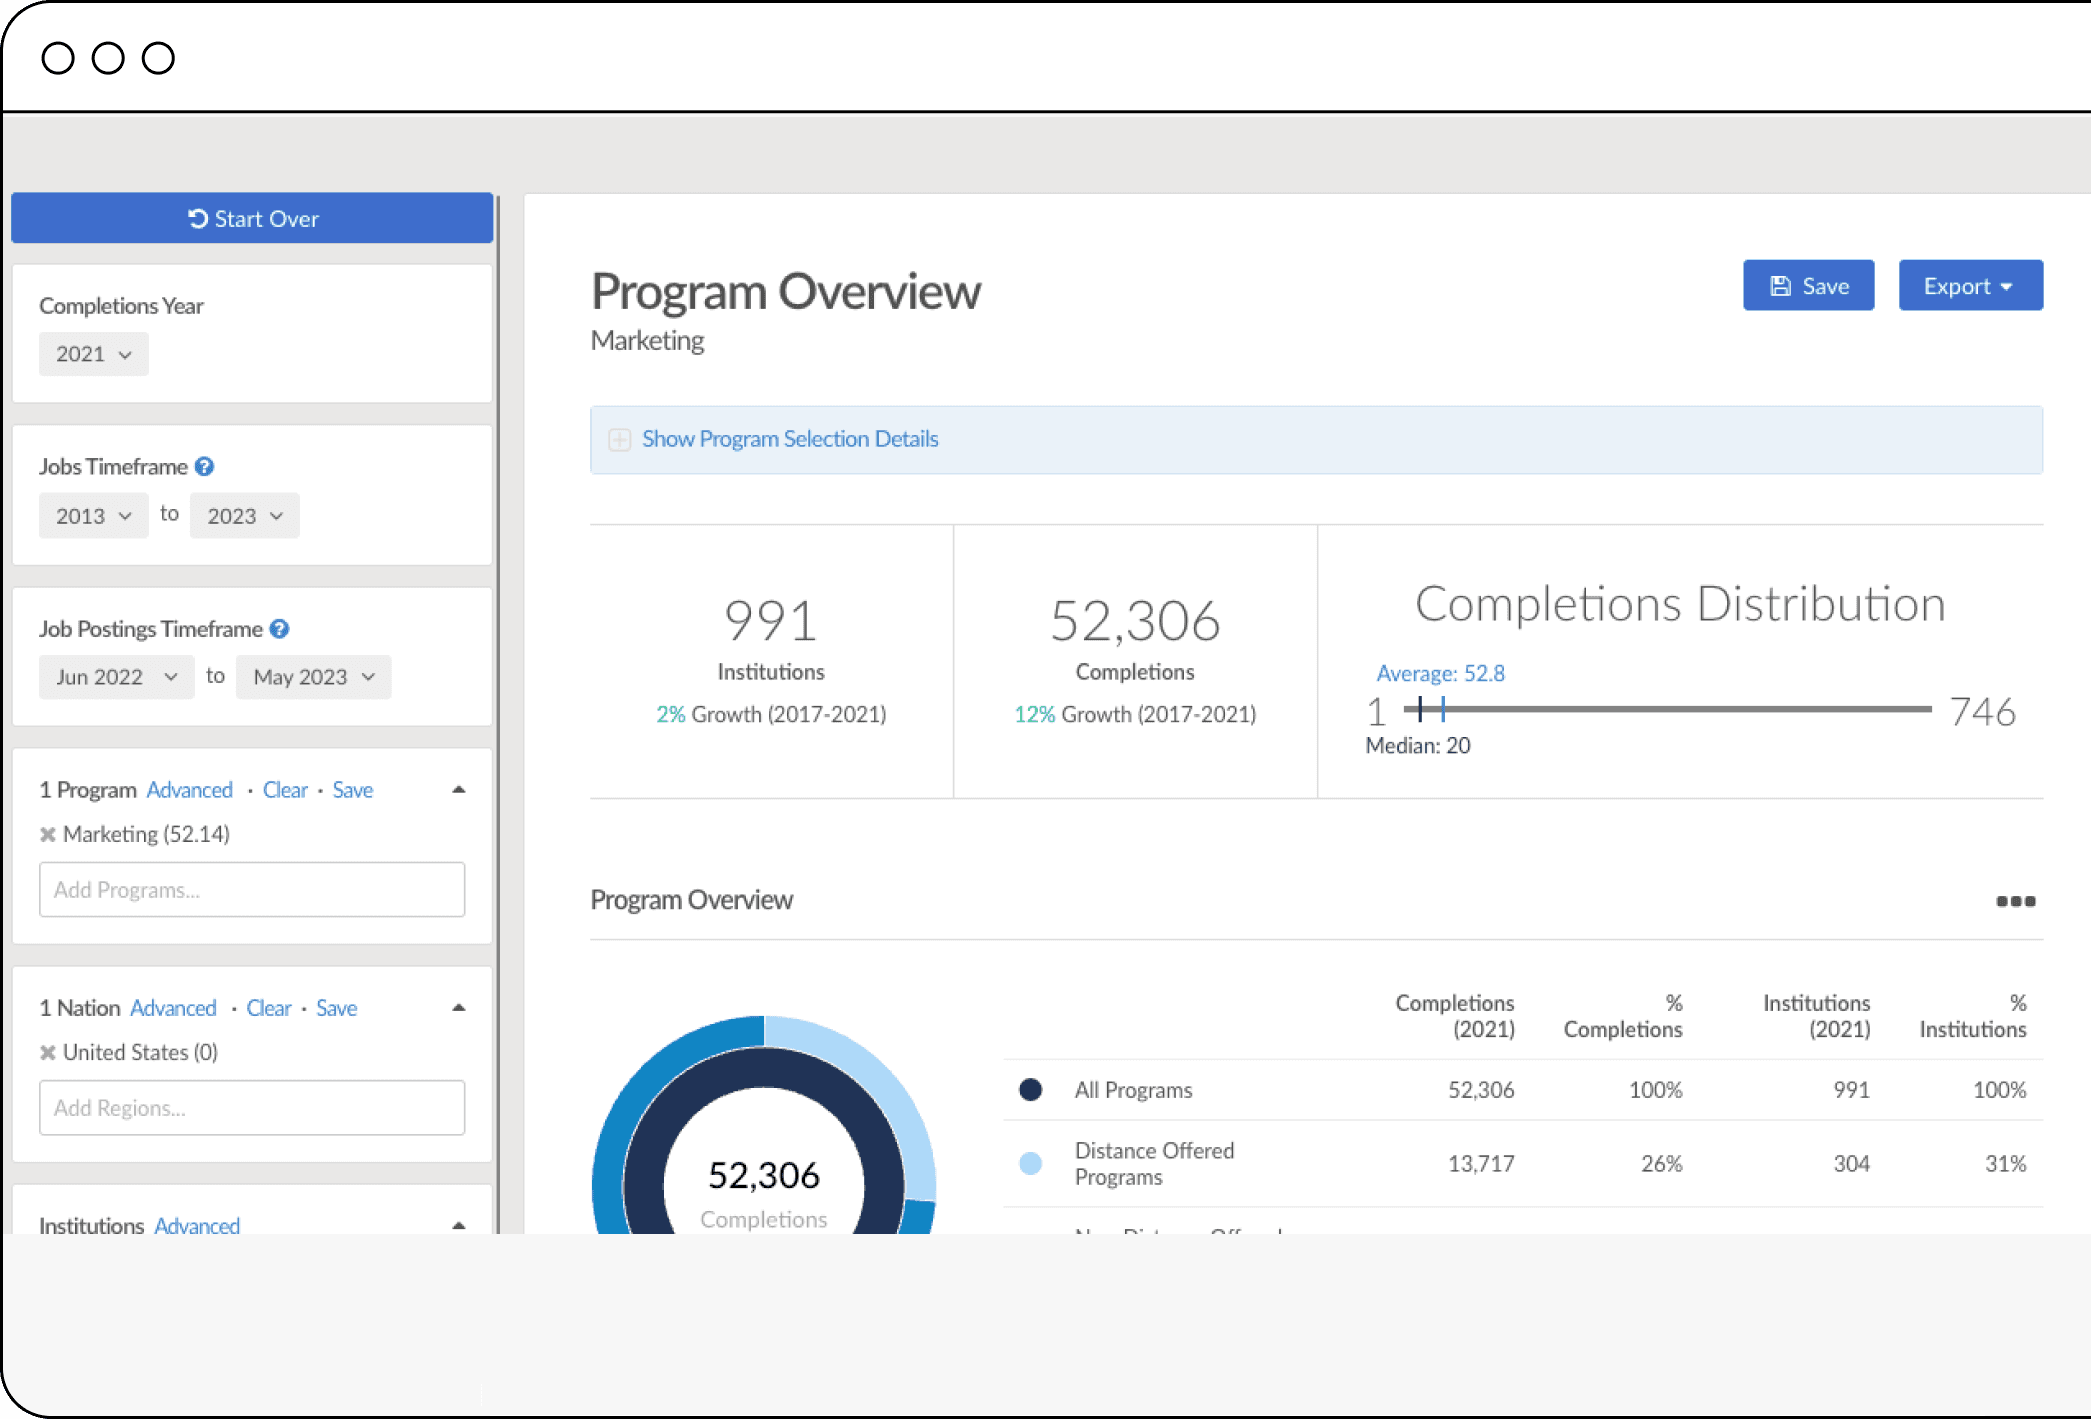Viewport: 2091px width, 1419px height.
Task: Click the Save icon button
Action: (1809, 285)
